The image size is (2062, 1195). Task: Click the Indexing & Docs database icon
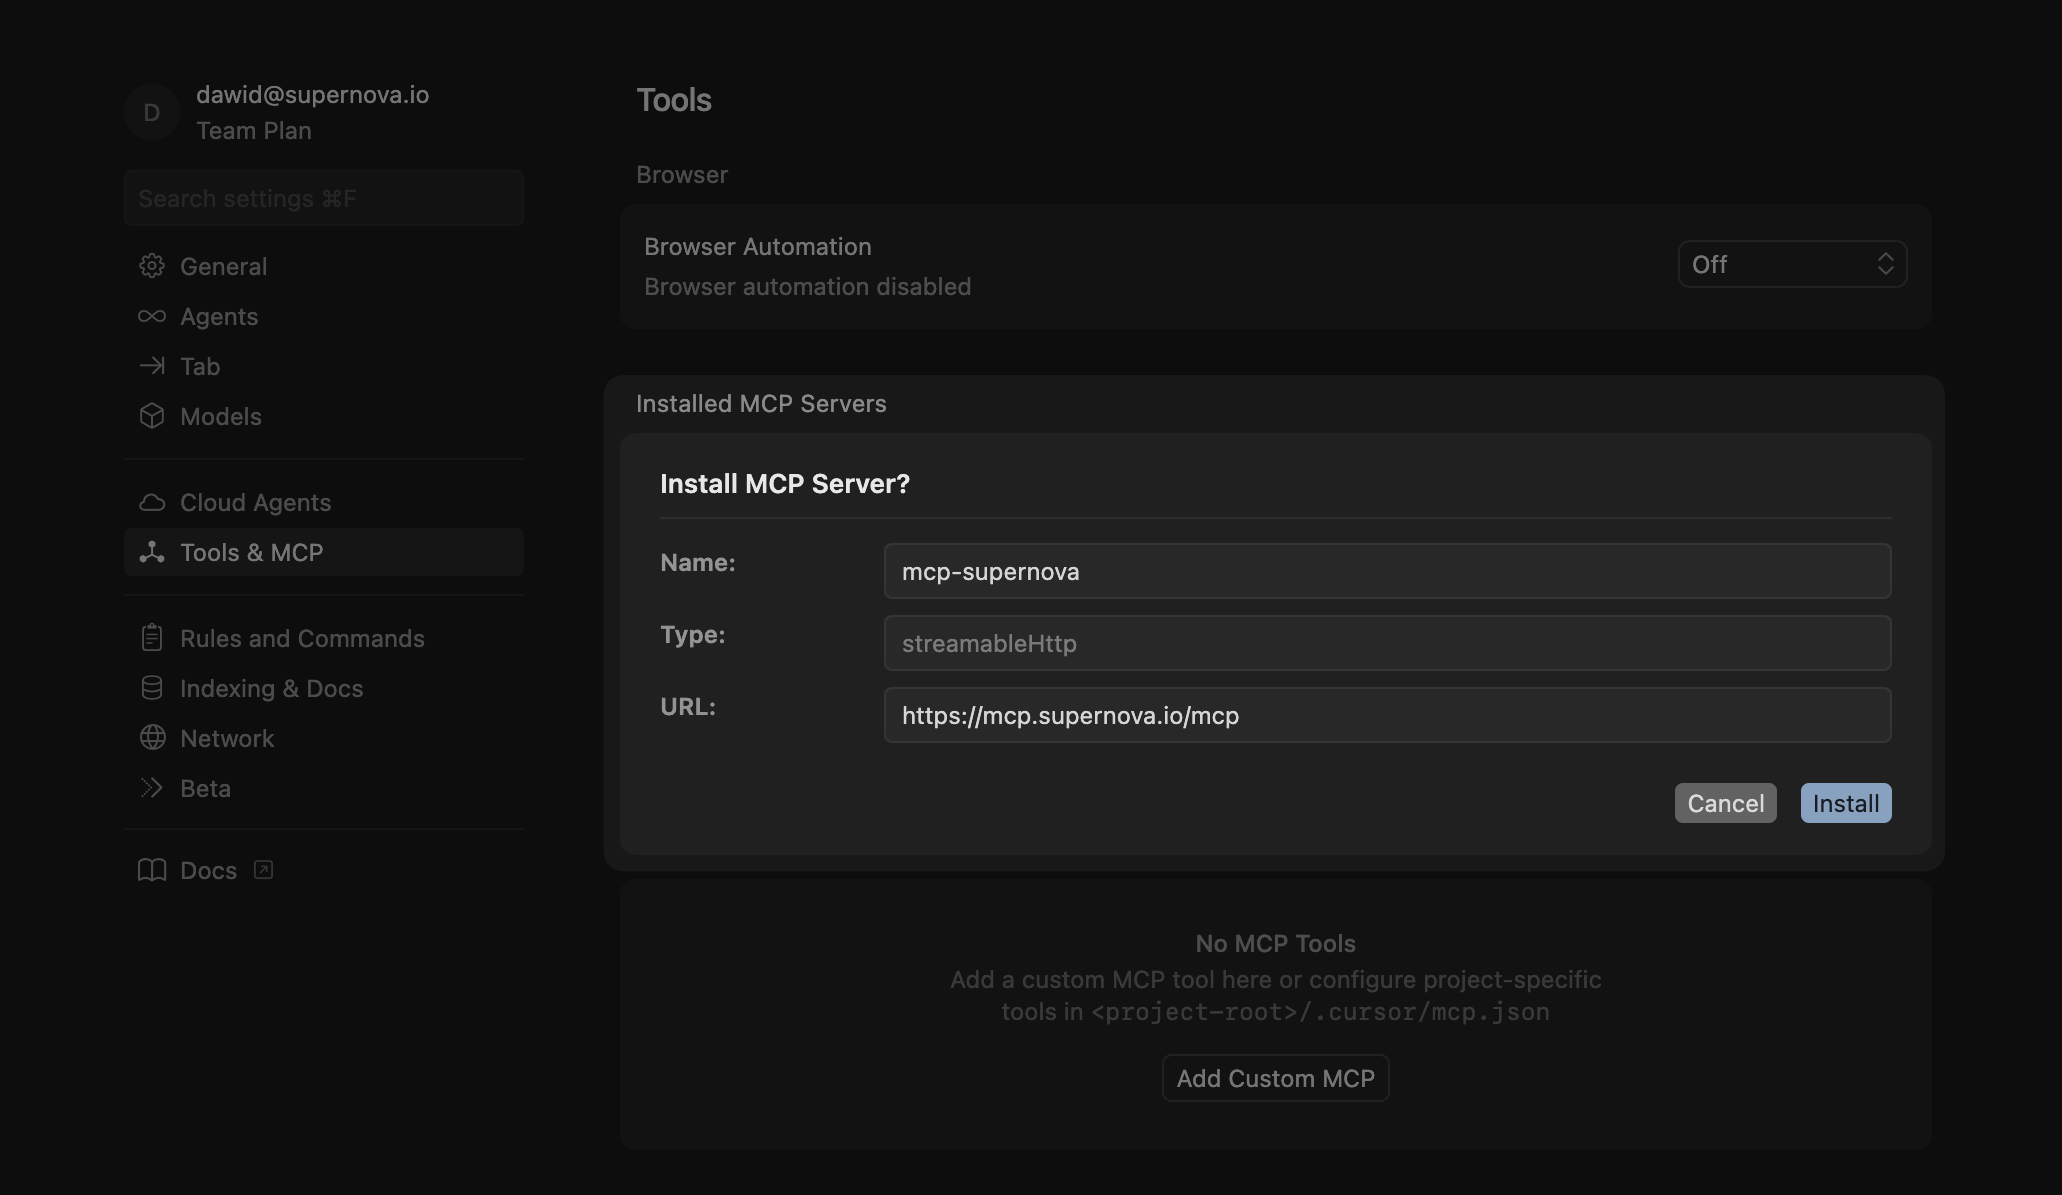pyautogui.click(x=152, y=688)
